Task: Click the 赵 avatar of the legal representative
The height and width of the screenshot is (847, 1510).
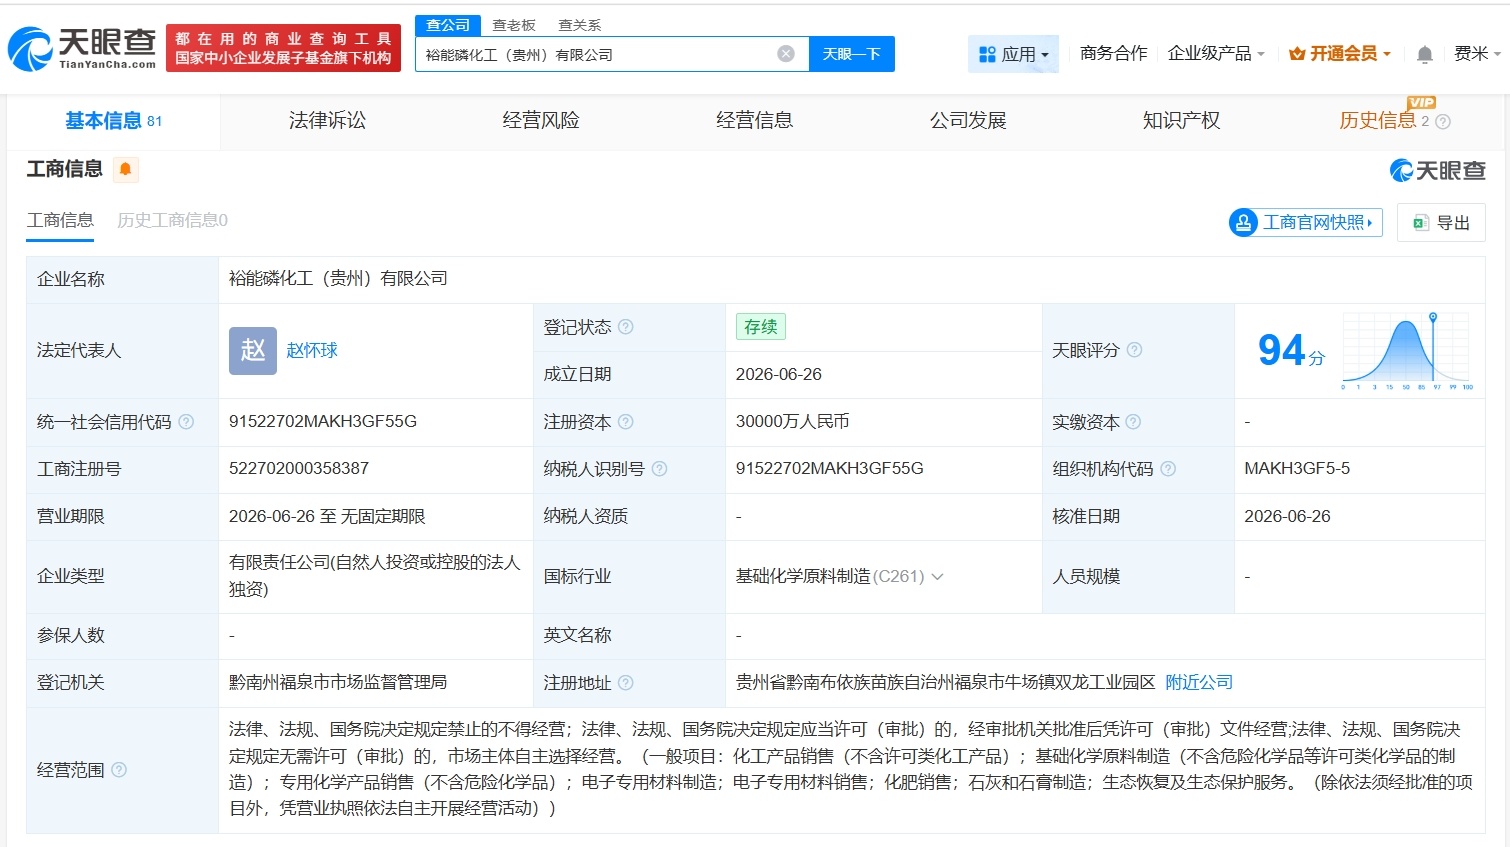Action: coord(253,351)
